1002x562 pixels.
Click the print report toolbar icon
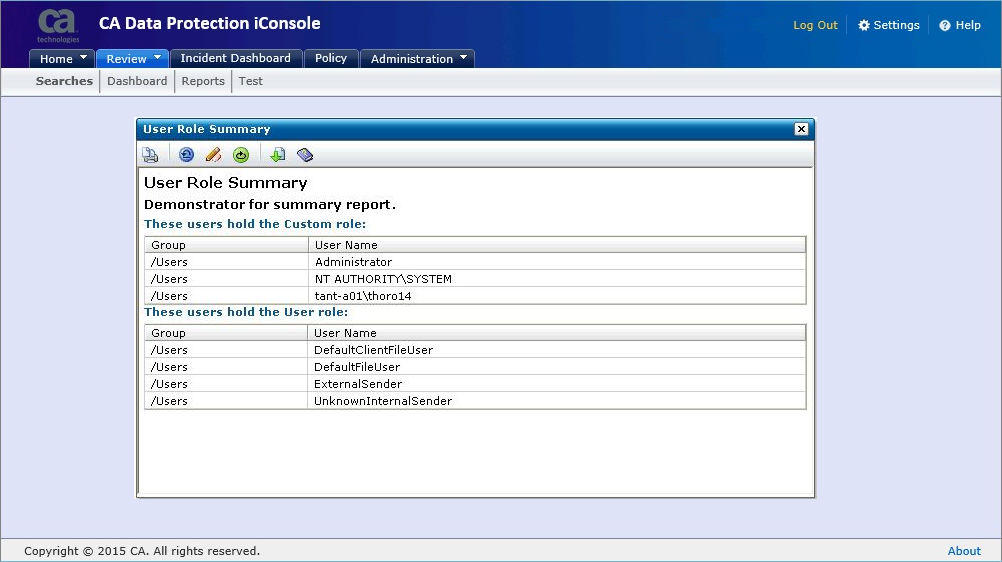[x=150, y=155]
